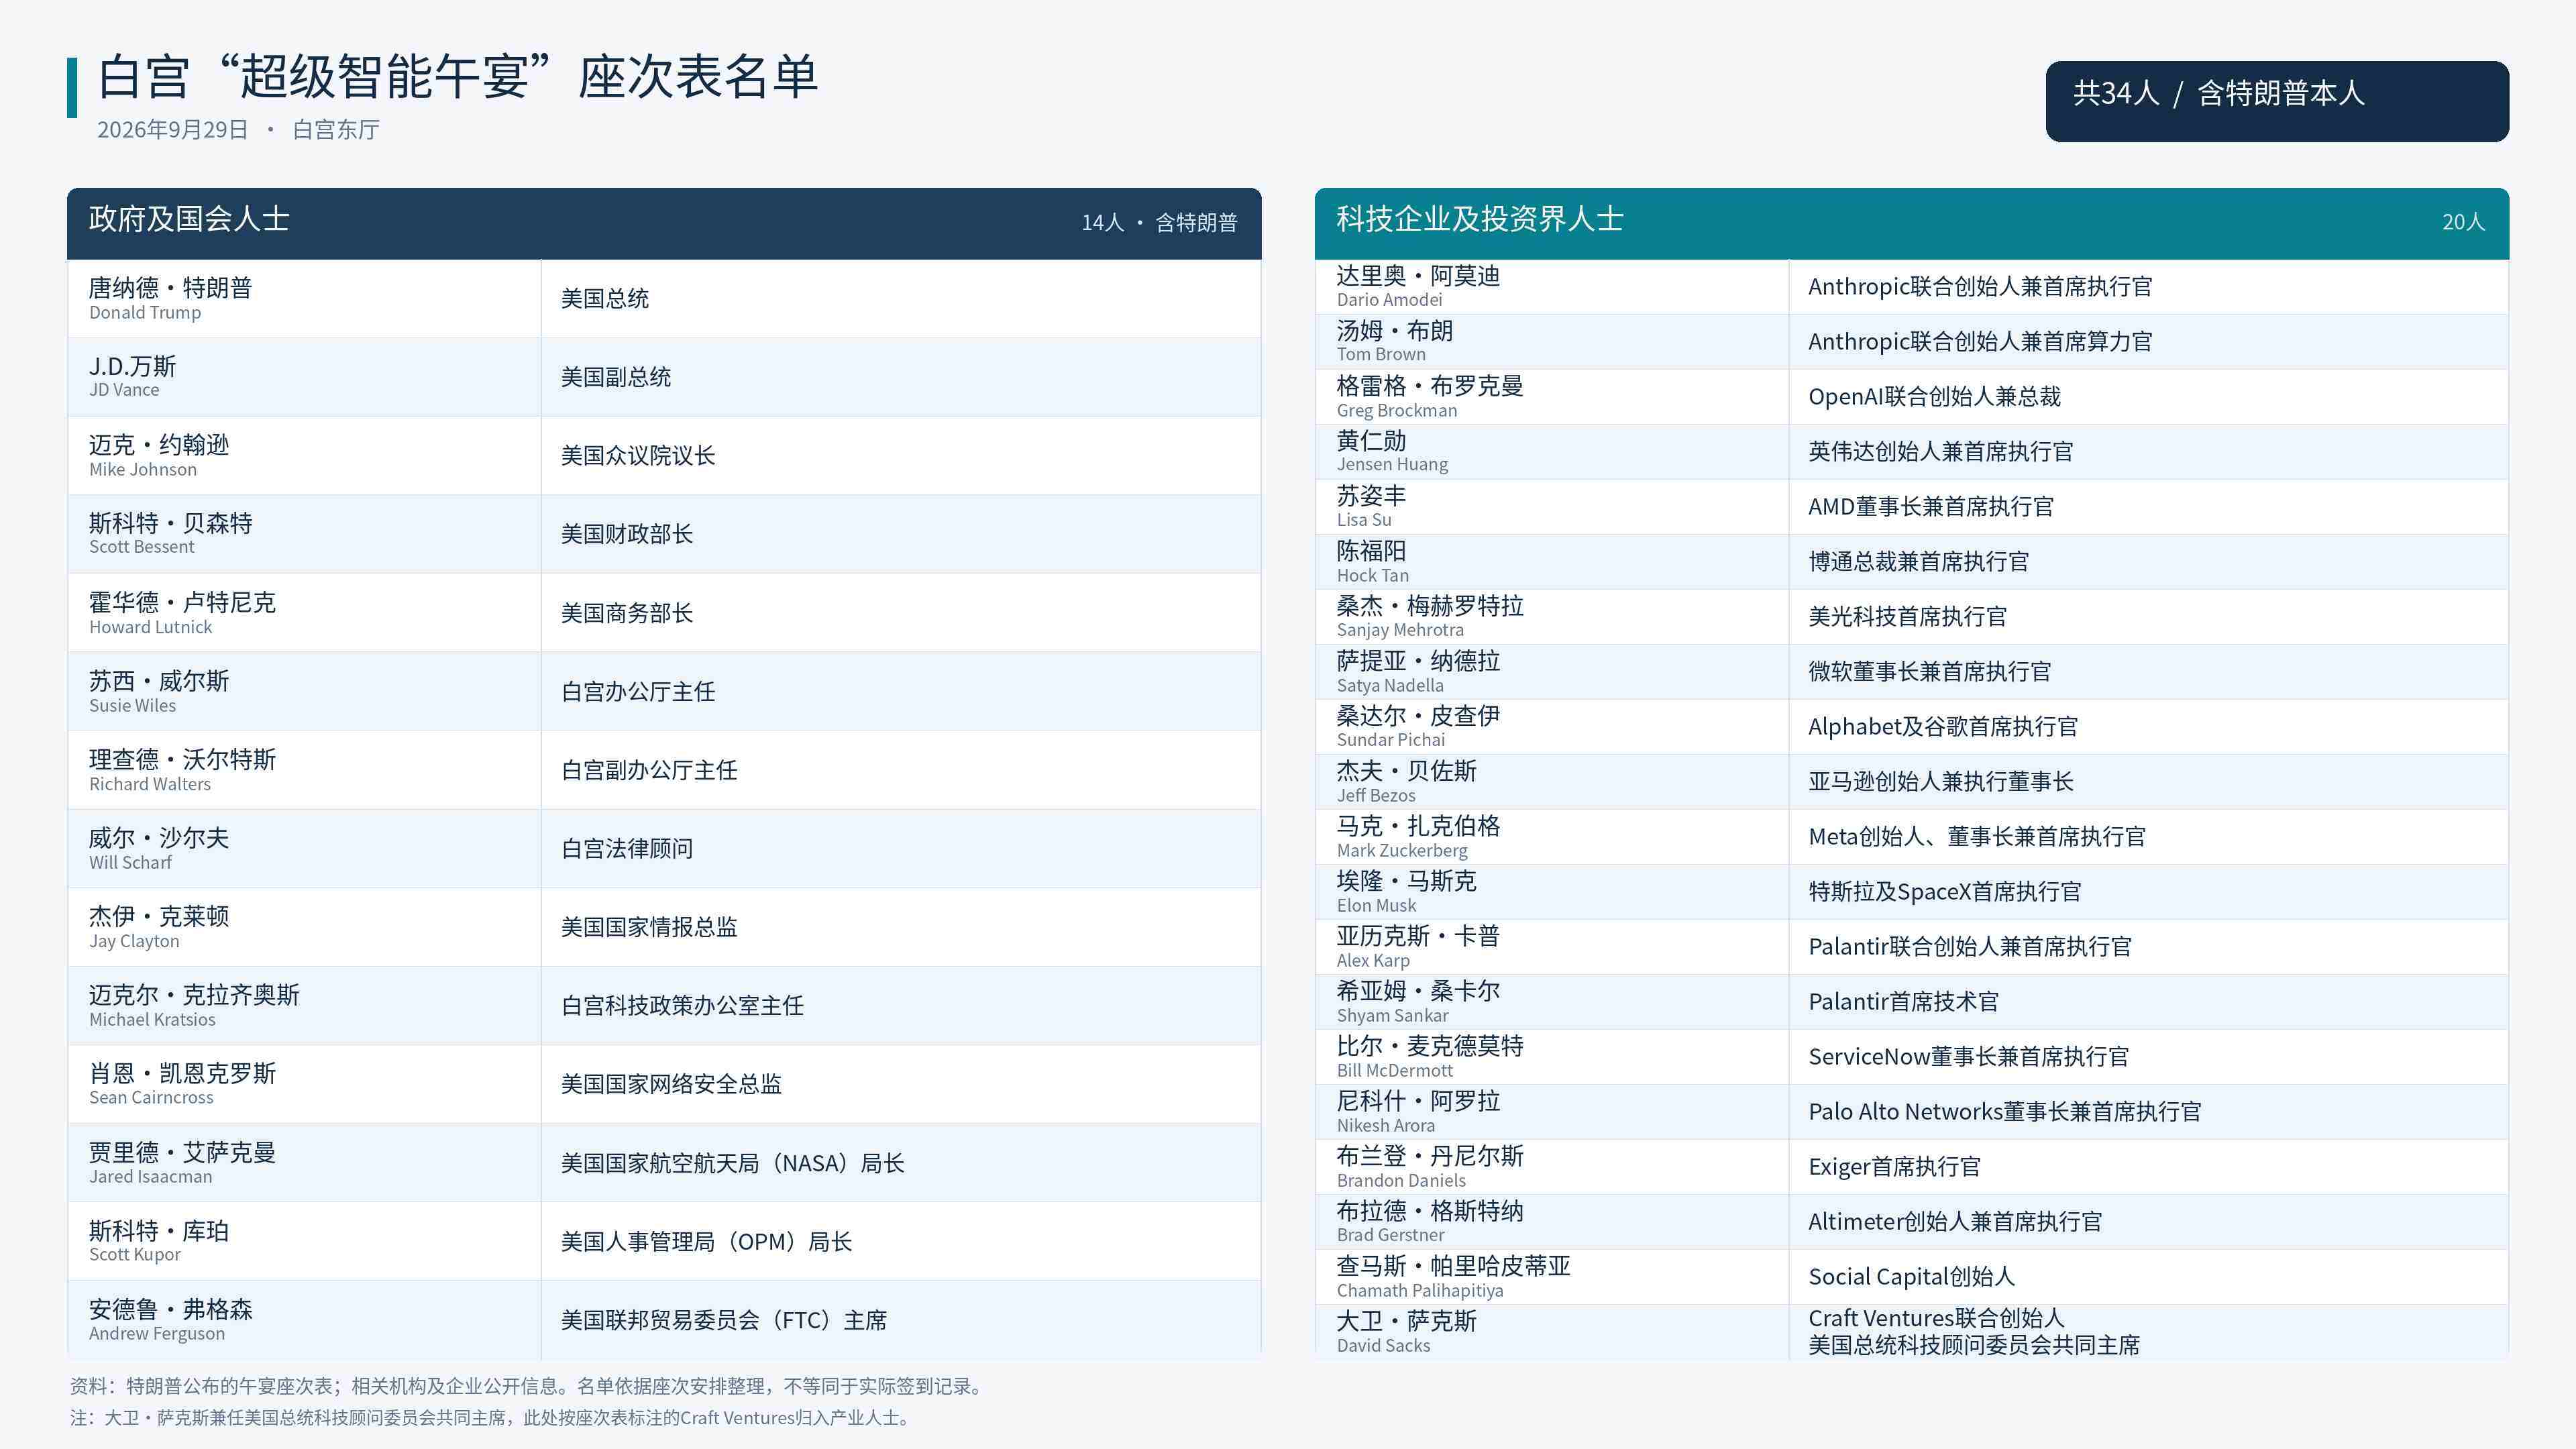
Task: Click the title cell 美国财政部长
Action: point(627,534)
